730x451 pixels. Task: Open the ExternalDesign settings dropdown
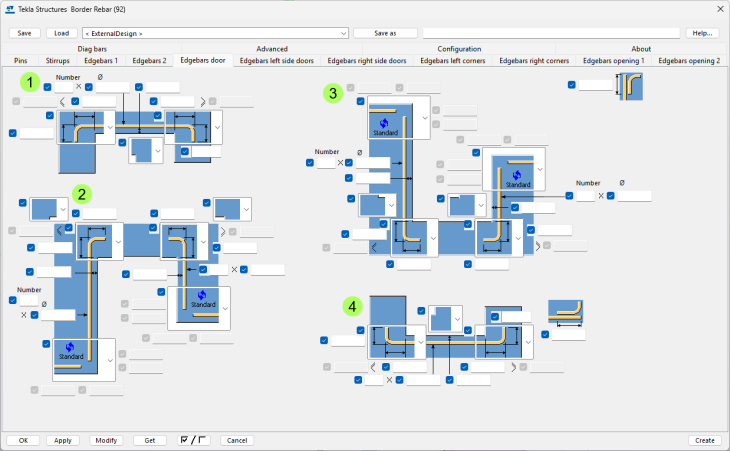[344, 33]
